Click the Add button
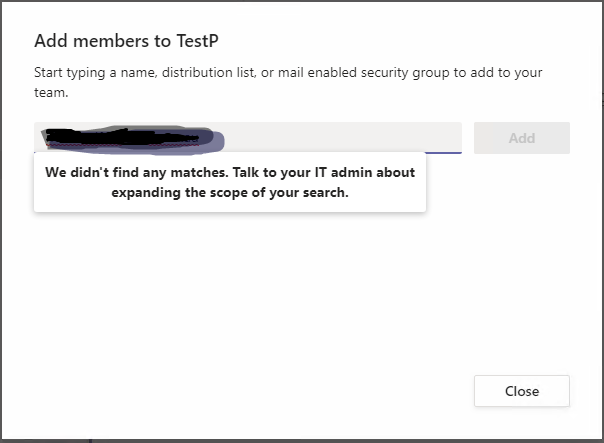The image size is (604, 443). 521,138
